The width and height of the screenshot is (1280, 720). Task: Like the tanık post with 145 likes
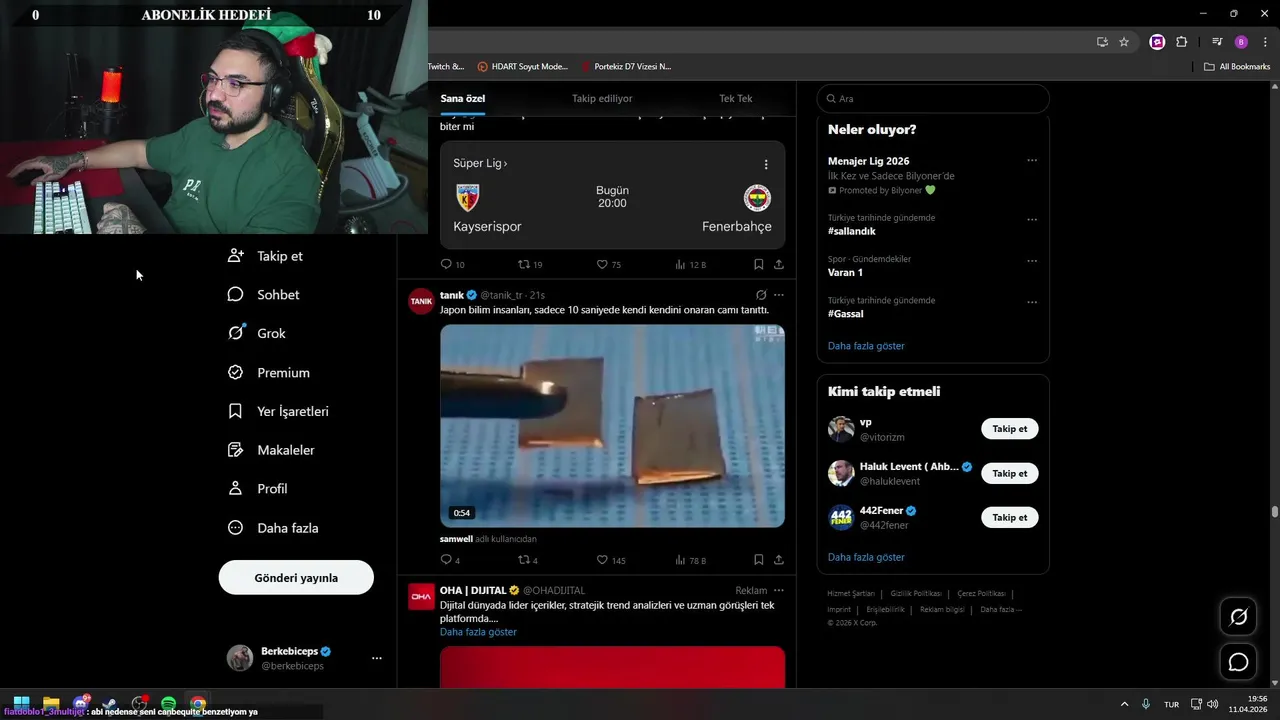point(610,560)
